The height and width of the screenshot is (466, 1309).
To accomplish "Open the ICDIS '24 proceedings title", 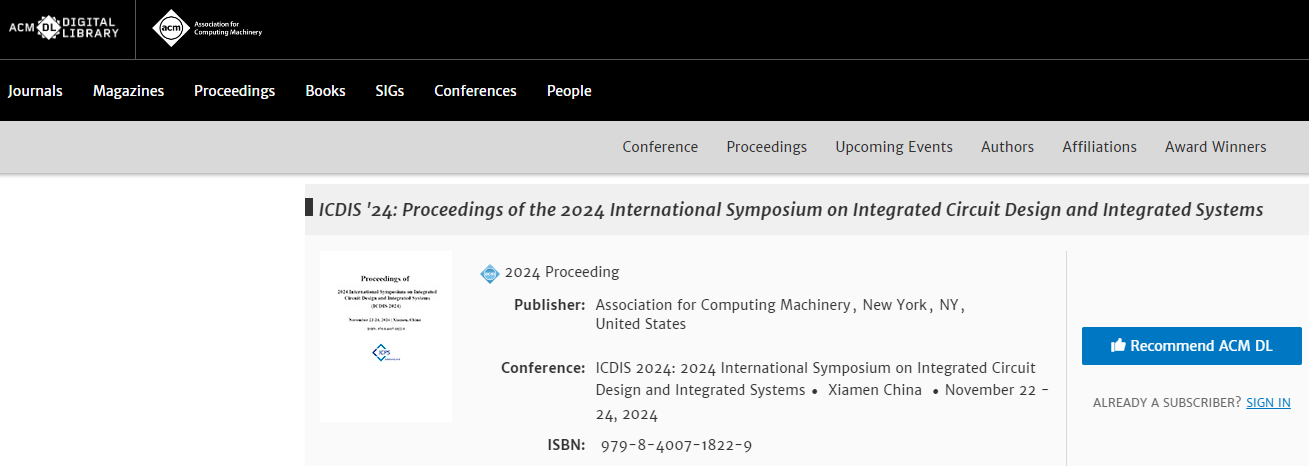I will pyautogui.click(x=791, y=210).
